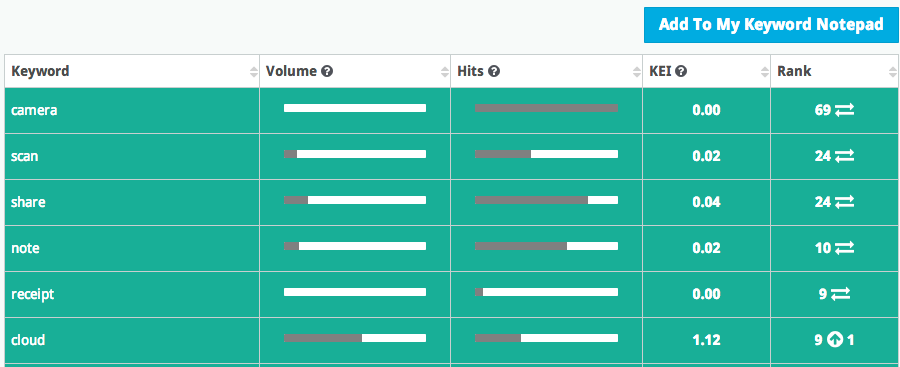Viewport: 900px width, 367px height.
Task: Click Add To My Keyword Notepad button
Action: 770,25
